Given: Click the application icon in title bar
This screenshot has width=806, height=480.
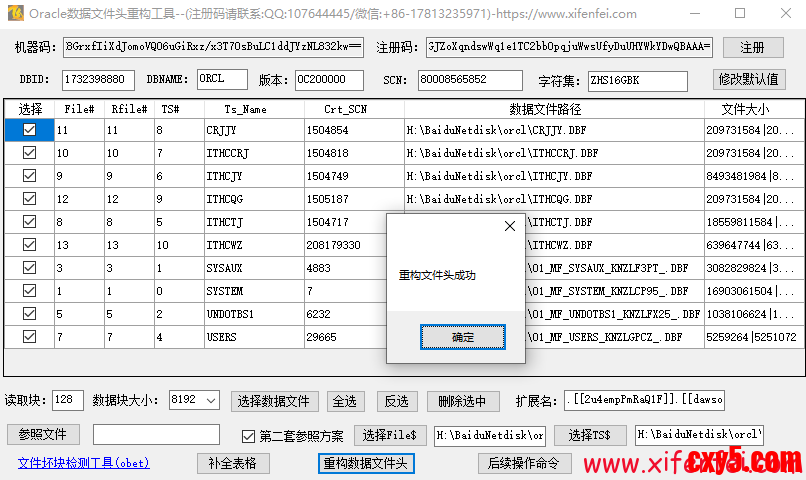Looking at the screenshot, I should tap(15, 13).
